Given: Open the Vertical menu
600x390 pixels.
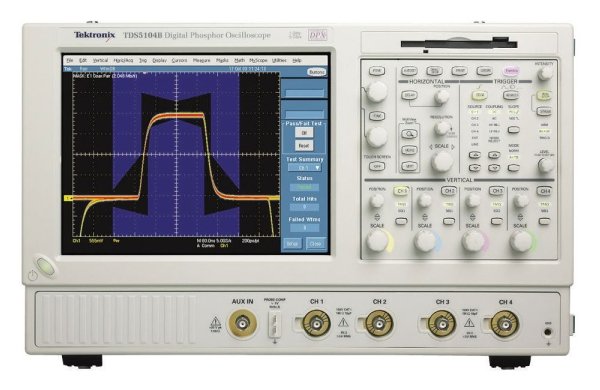Looking at the screenshot, I should tap(100, 60).
